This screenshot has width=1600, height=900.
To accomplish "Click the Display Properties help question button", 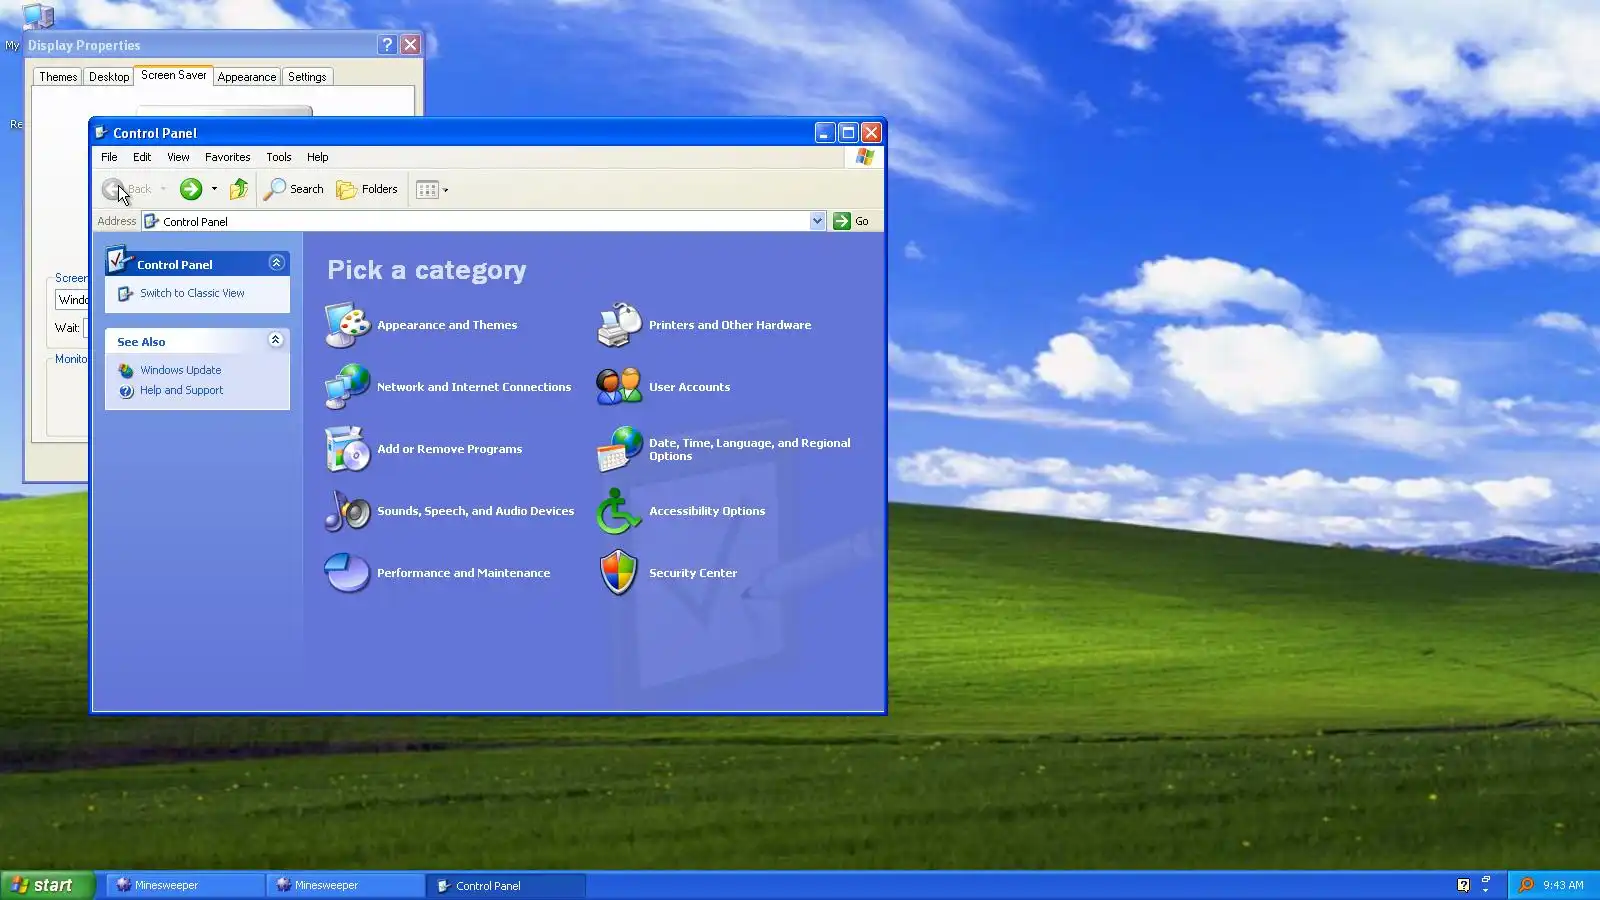I will [x=387, y=45].
